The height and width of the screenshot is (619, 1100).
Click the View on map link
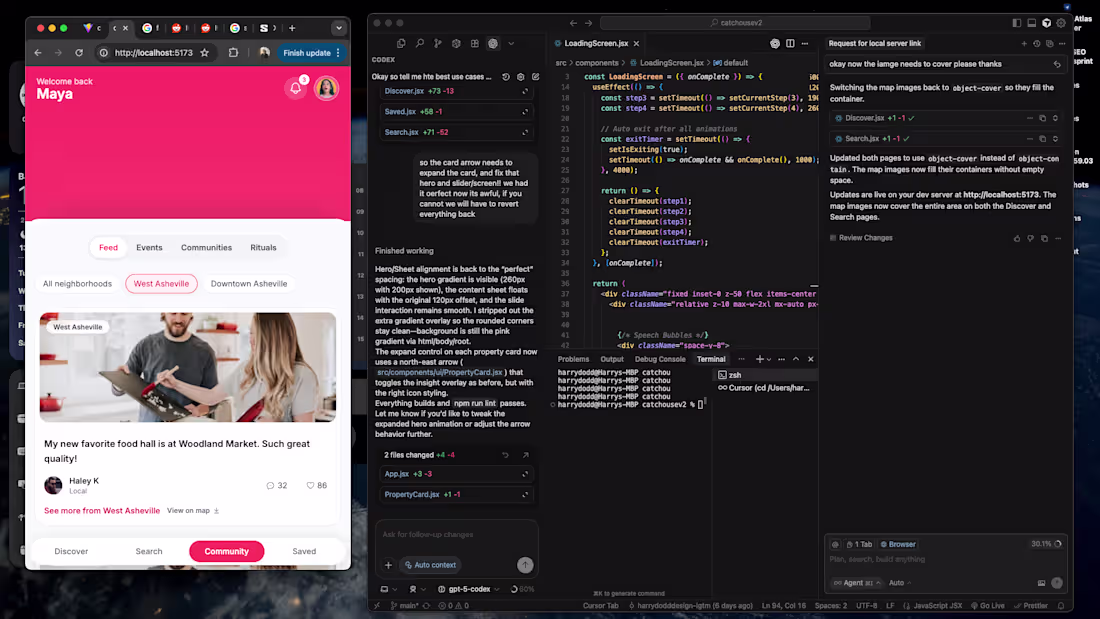pos(193,510)
